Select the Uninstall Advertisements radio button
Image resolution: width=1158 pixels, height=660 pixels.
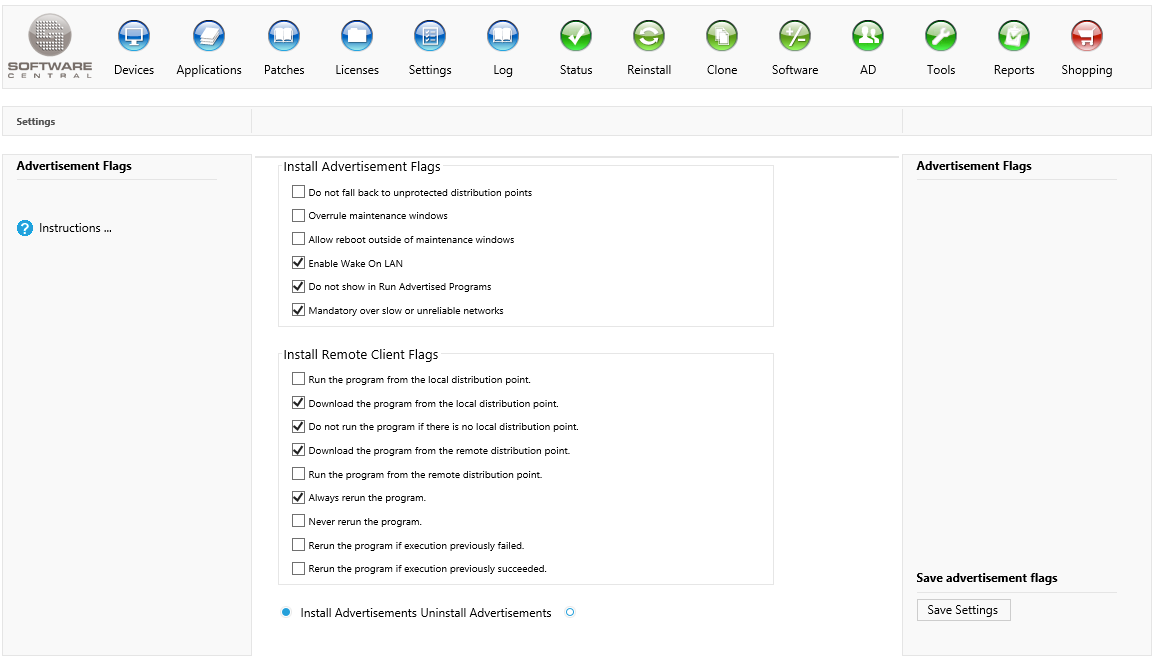(570, 612)
